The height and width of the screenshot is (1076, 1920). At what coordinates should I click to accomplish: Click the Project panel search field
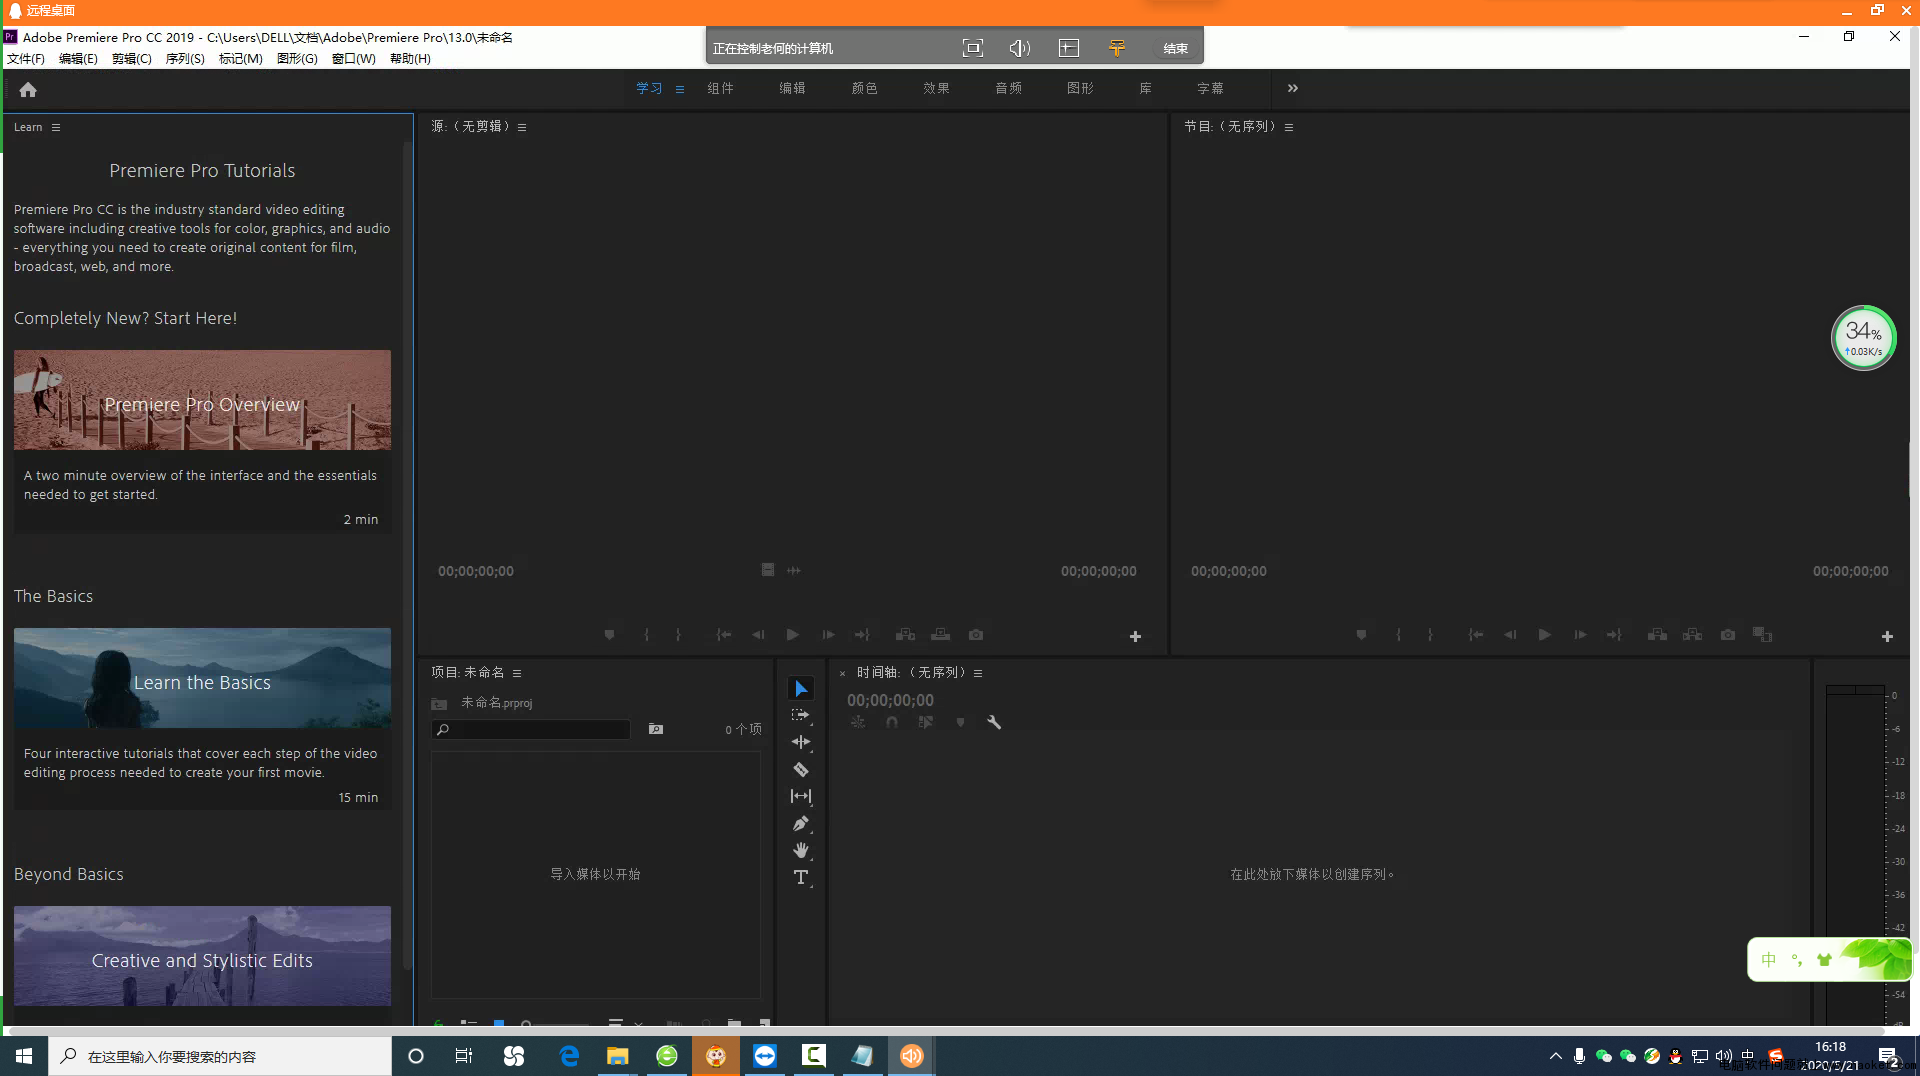[531, 729]
